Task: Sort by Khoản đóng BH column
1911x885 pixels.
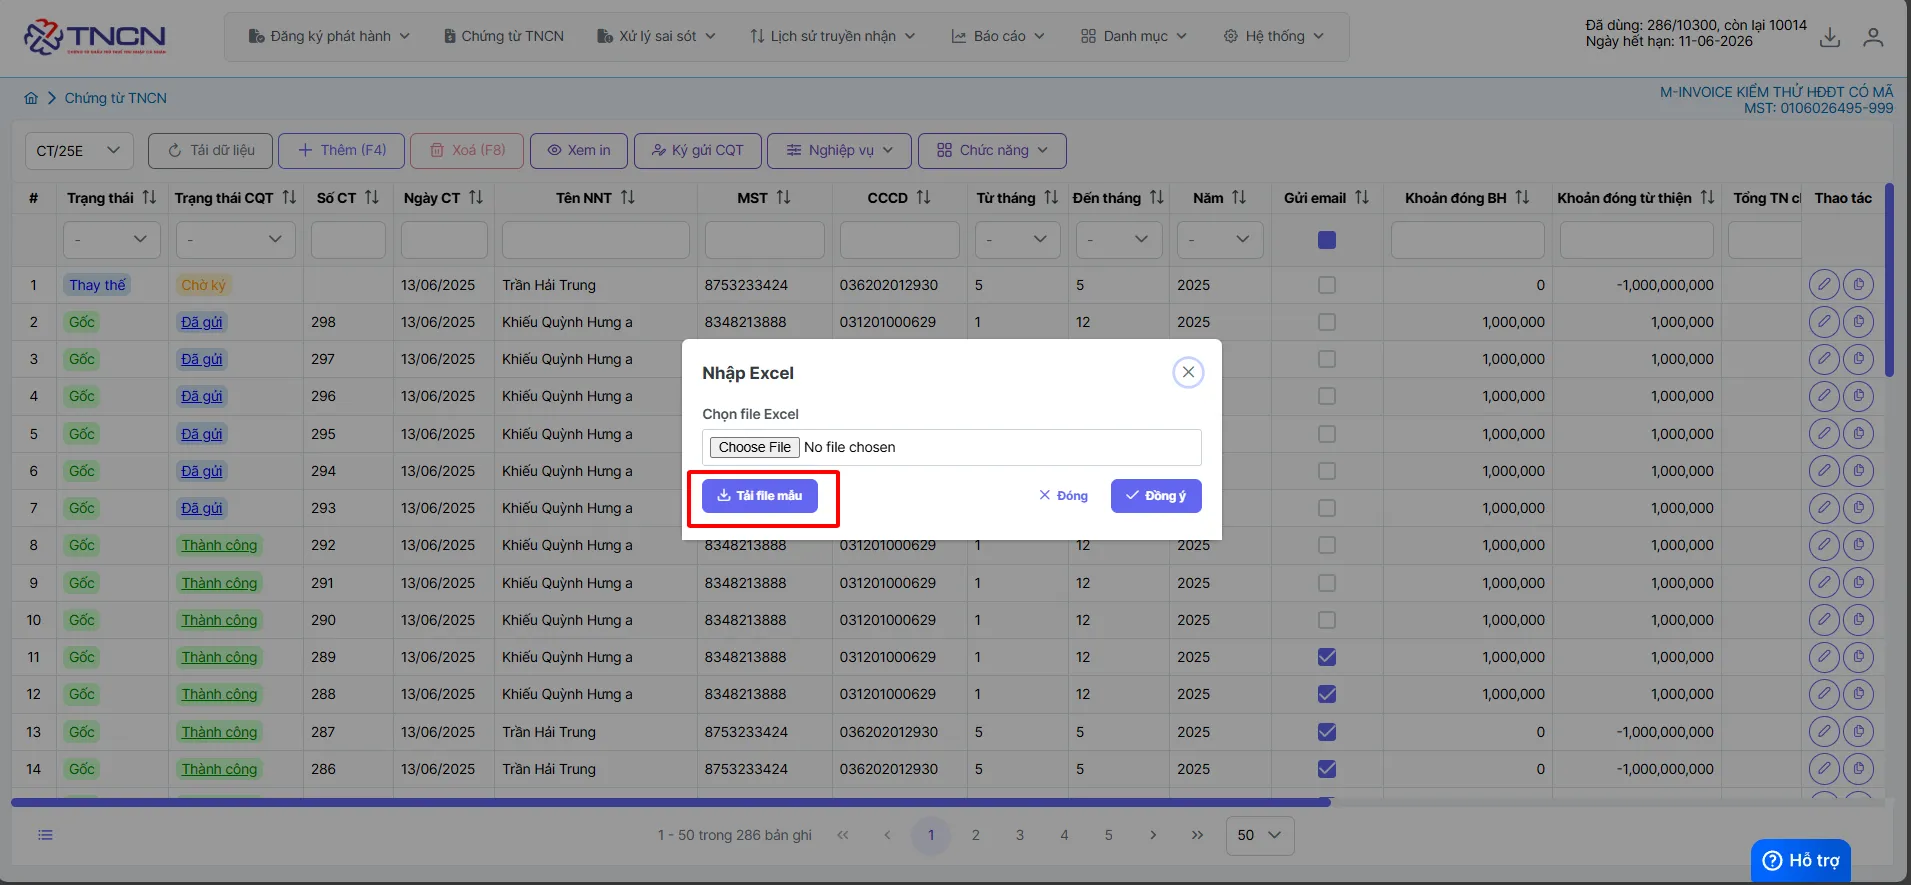Action: [x=1522, y=198]
